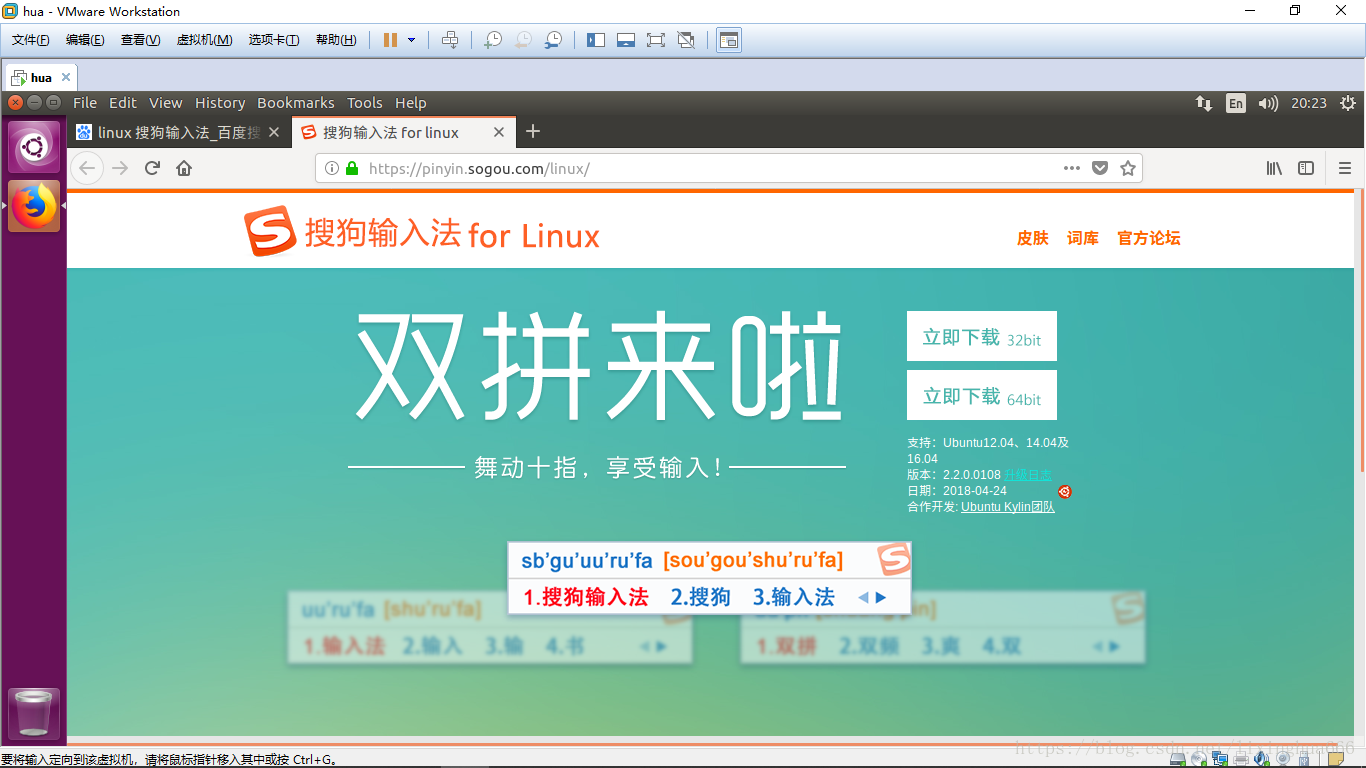Save the page to Pocket
The image size is (1366, 768).
pos(1100,168)
